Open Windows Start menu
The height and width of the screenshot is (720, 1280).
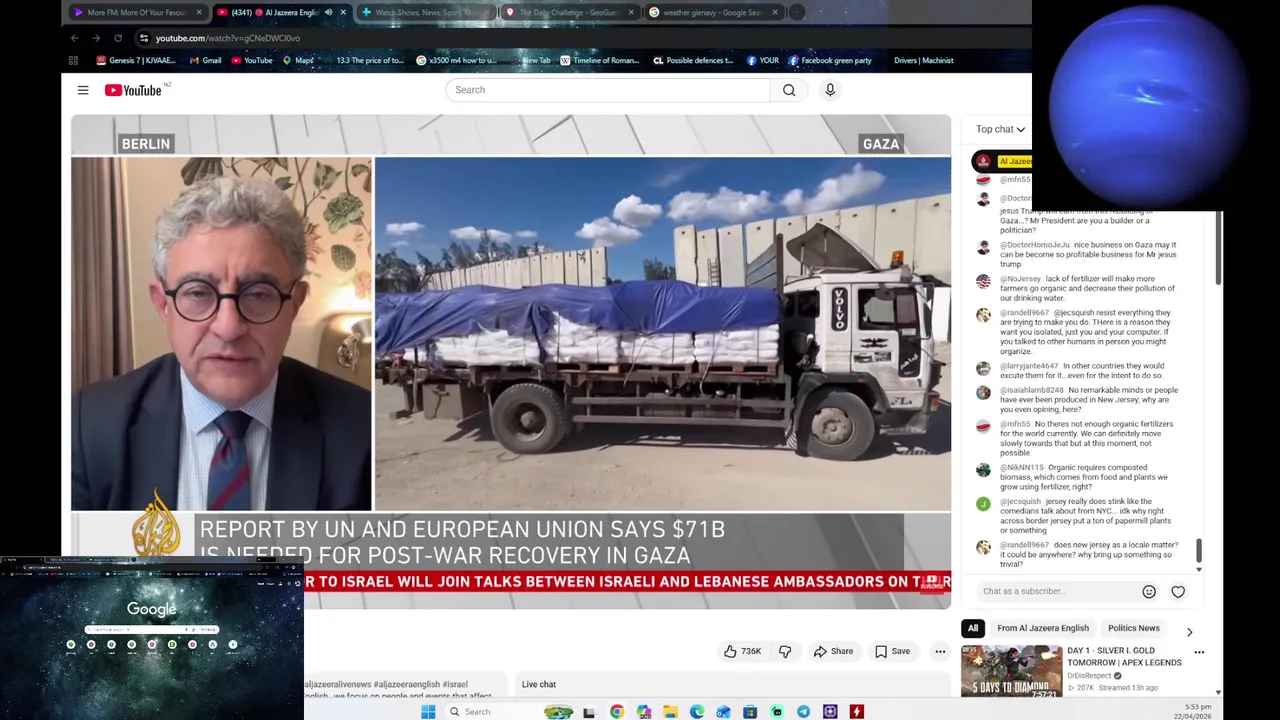428,711
